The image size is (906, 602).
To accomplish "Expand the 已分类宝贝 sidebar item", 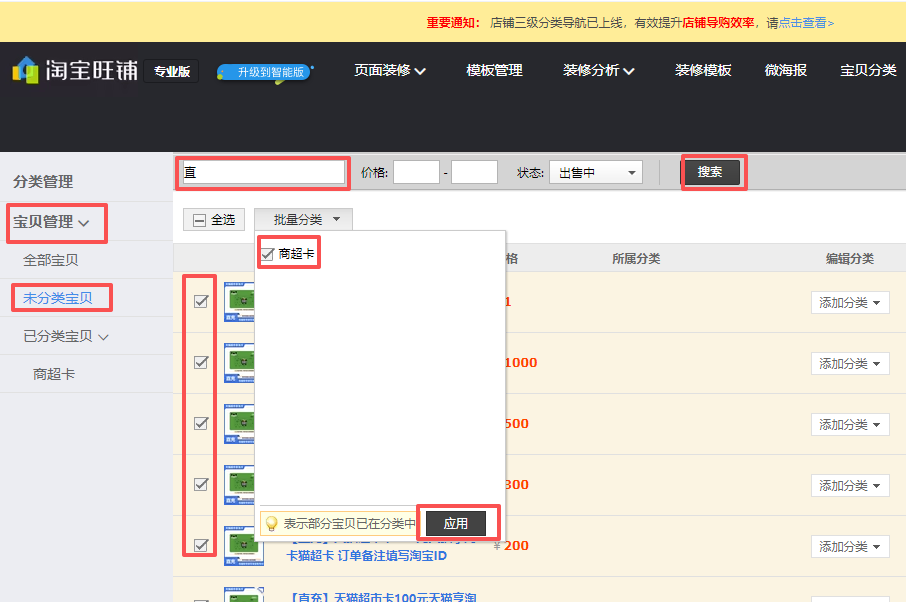I will (x=66, y=336).
